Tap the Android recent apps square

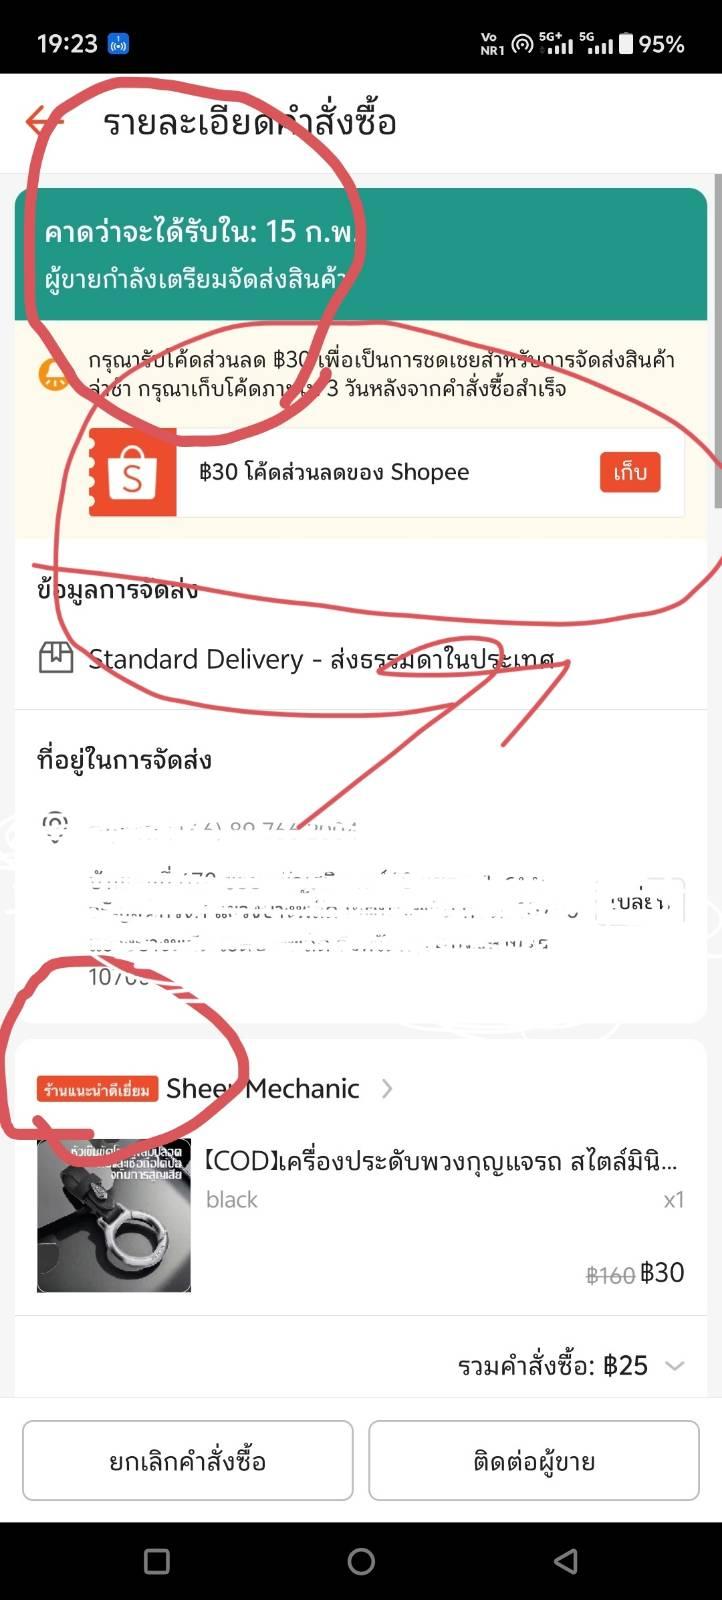tap(157, 1561)
